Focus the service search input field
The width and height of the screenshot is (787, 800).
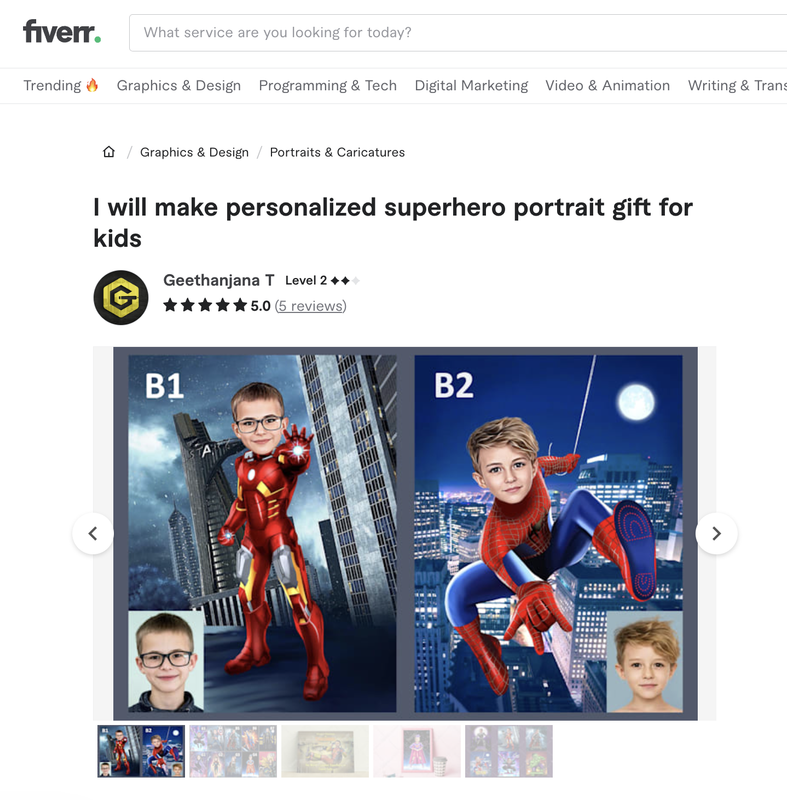click(x=458, y=33)
